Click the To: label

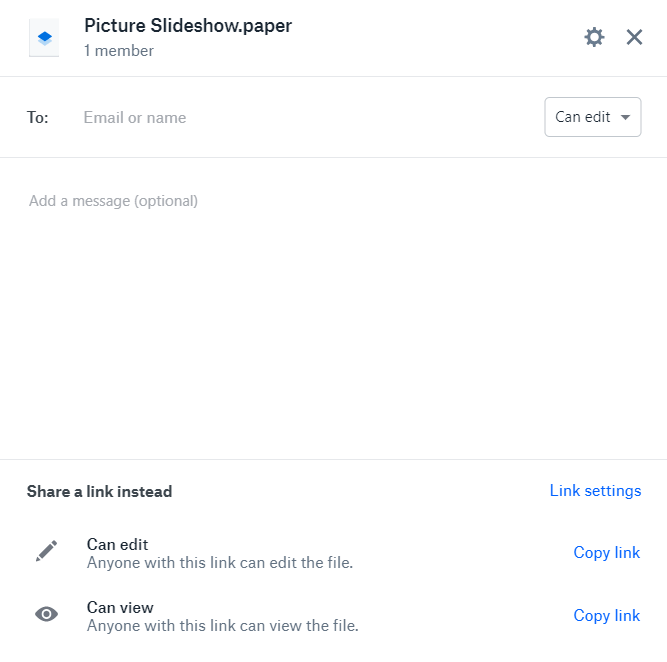pos(37,117)
